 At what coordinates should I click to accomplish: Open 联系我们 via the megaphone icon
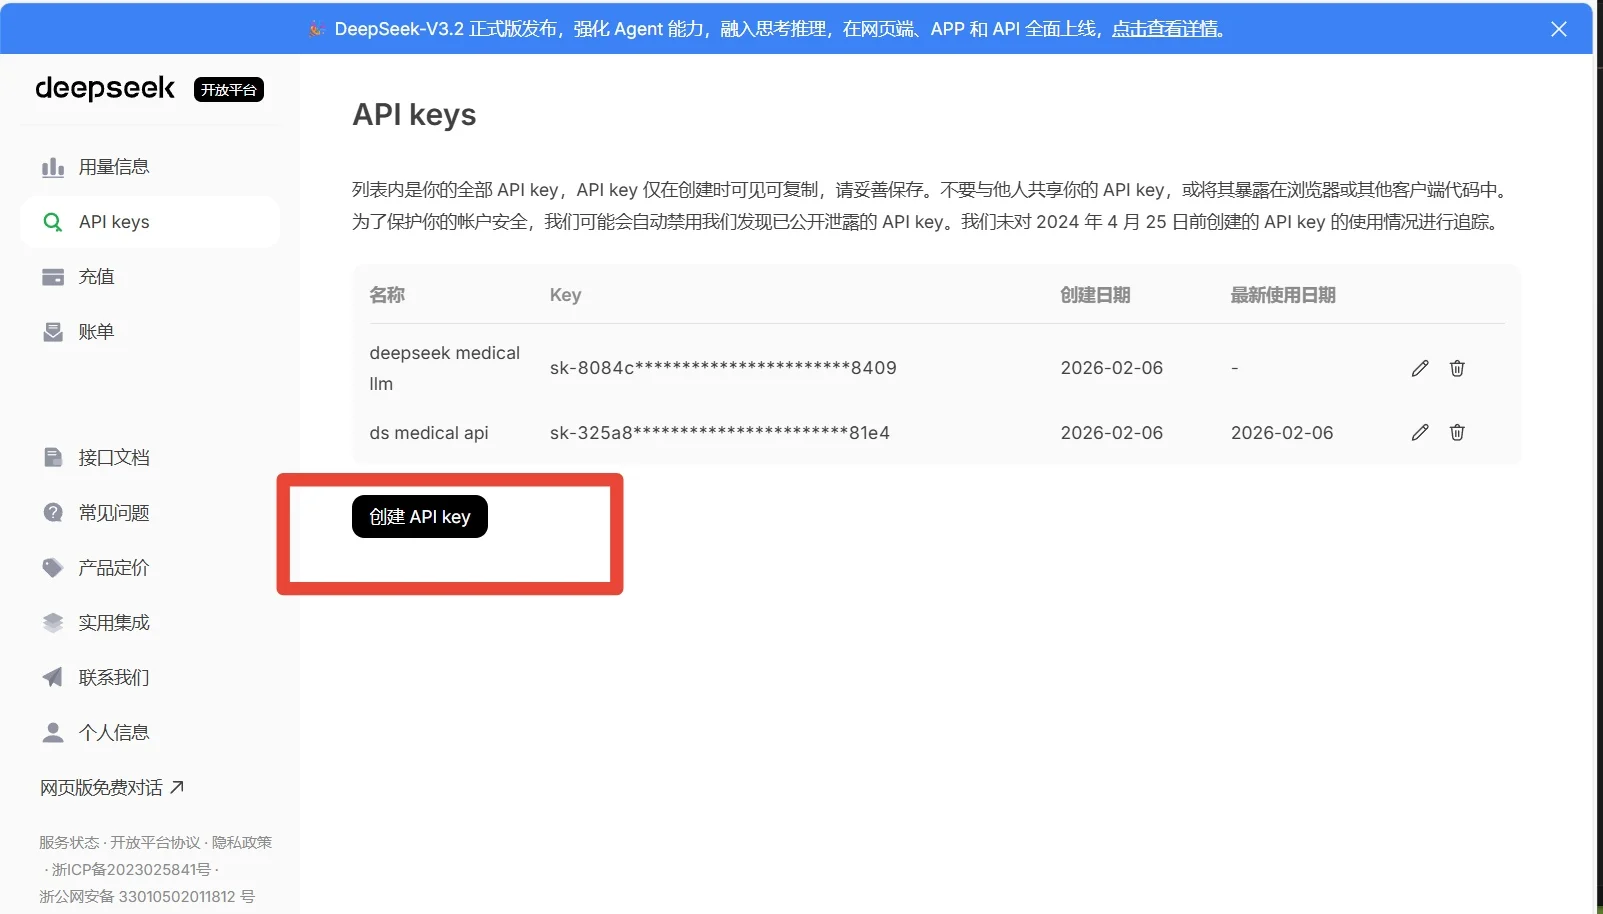click(x=52, y=677)
